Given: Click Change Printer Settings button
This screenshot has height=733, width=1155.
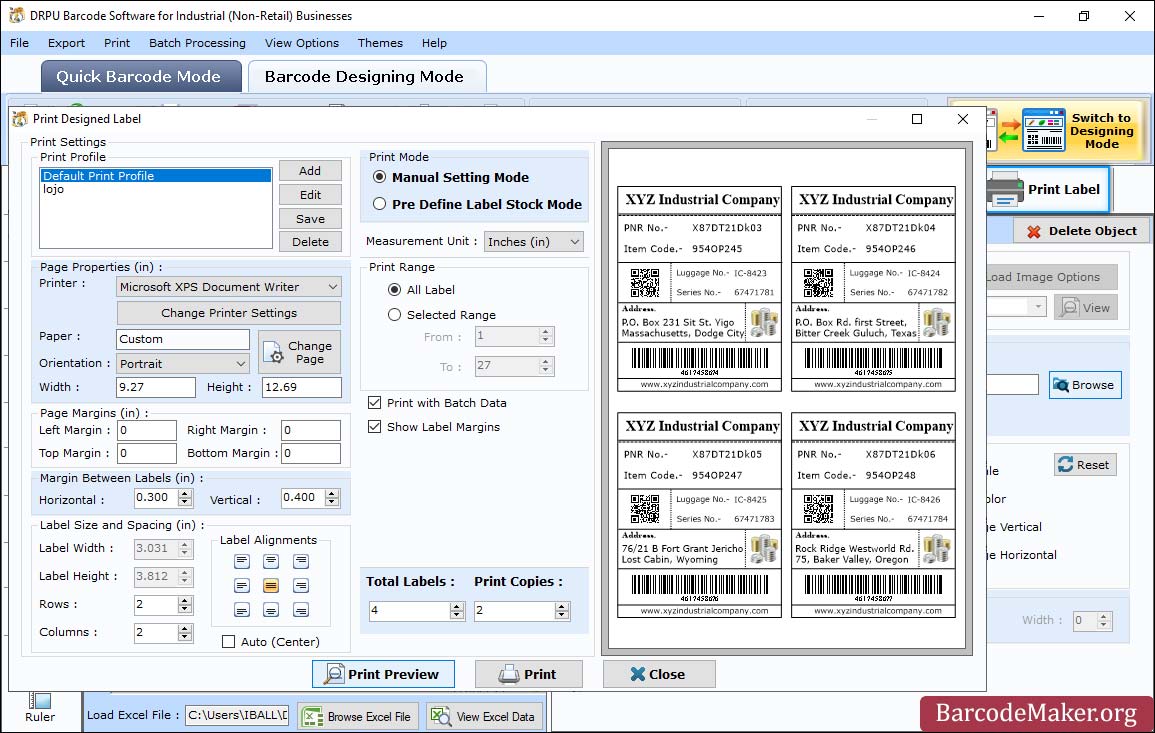Looking at the screenshot, I should [229, 313].
